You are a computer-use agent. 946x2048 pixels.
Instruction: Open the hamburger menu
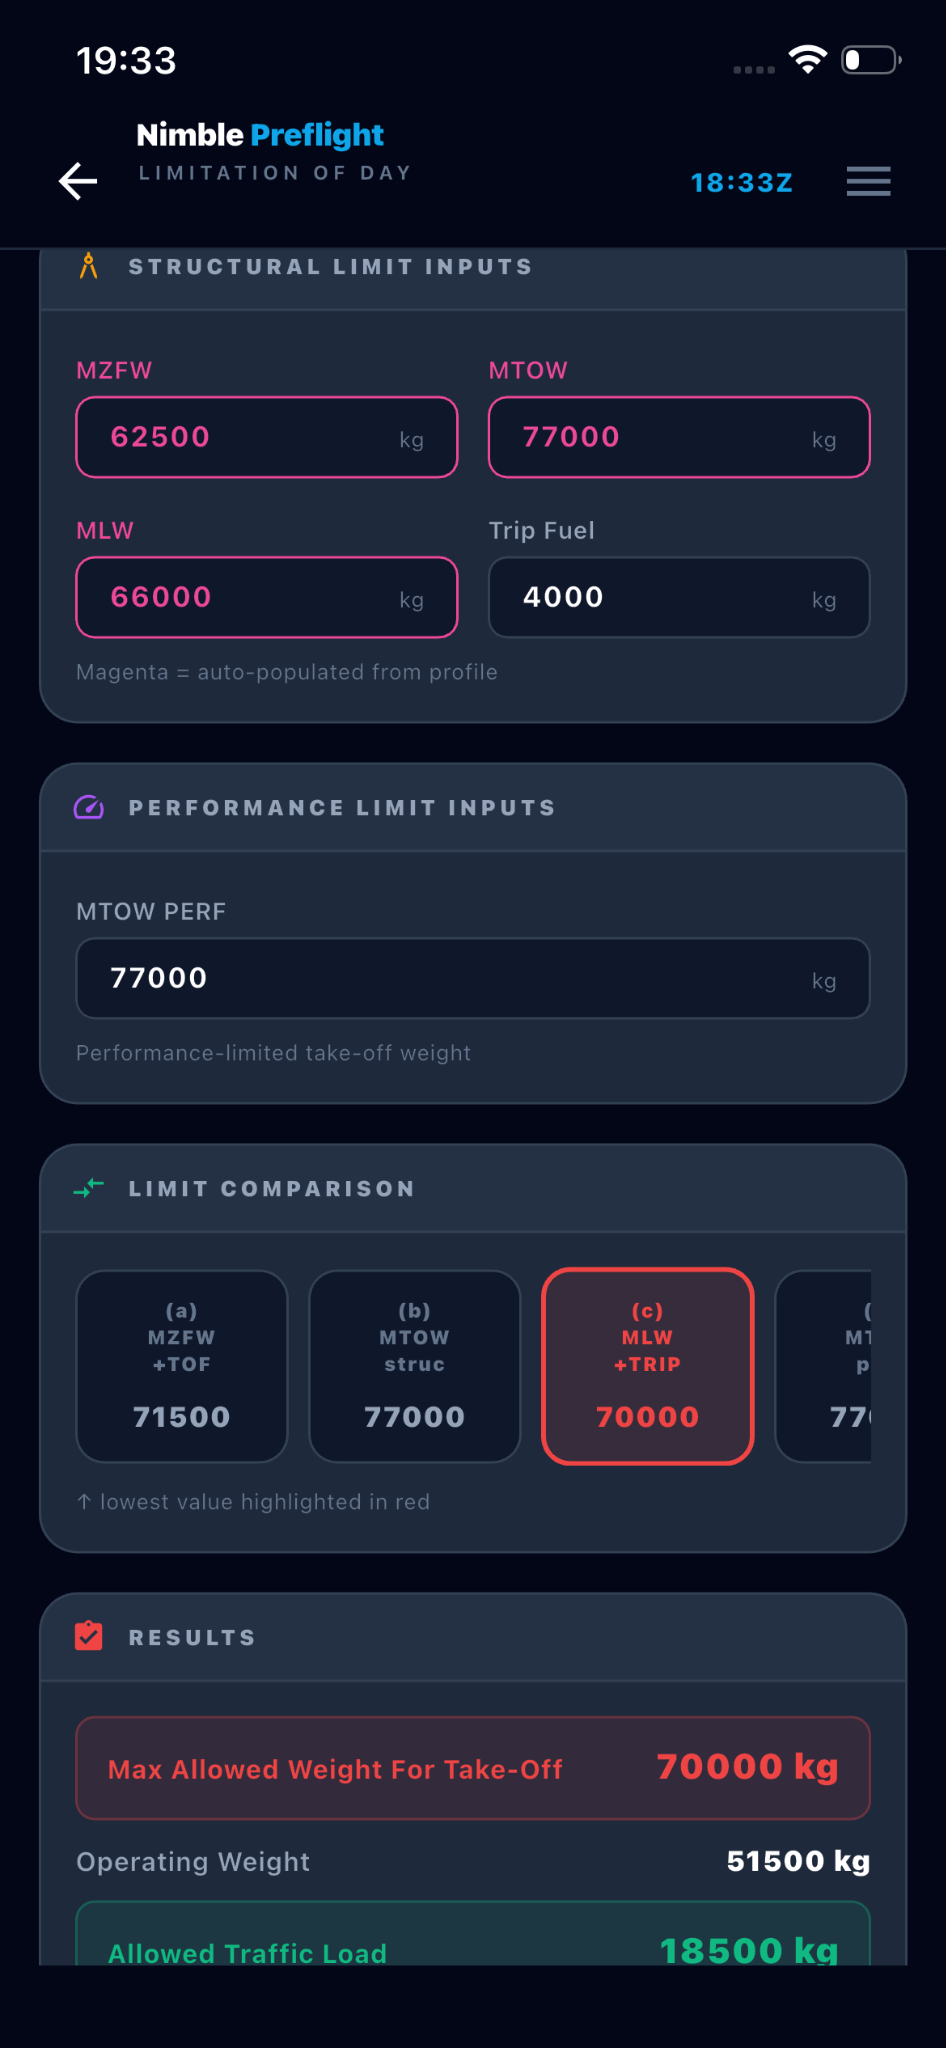click(868, 181)
